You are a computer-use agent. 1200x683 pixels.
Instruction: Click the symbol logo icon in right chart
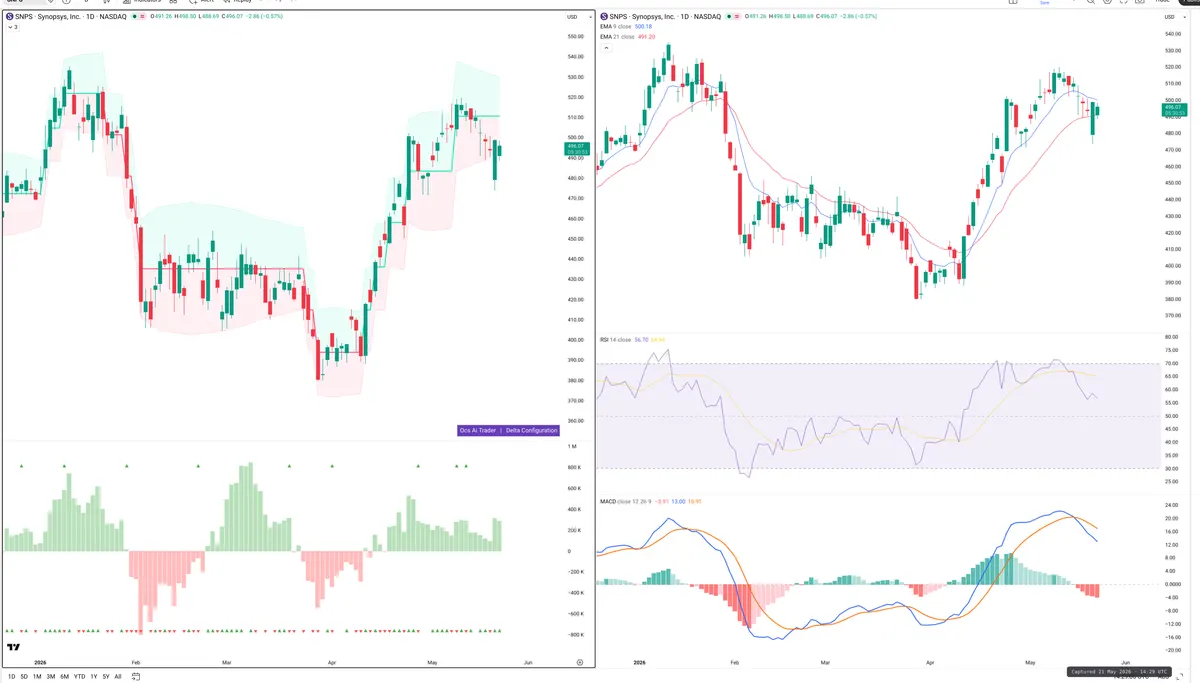(x=605, y=17)
